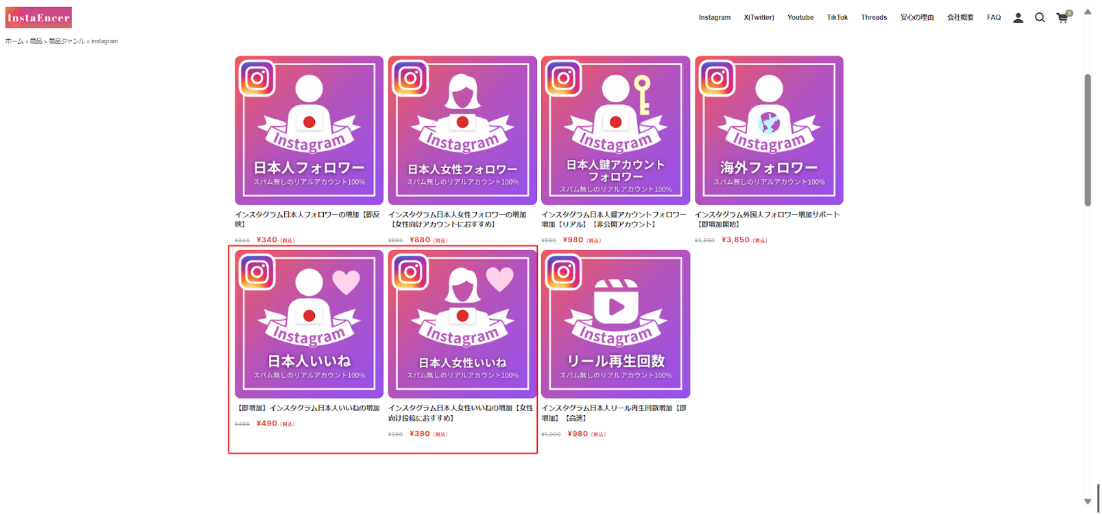Open title 【即増加】インスタグラム日本人いいねの増加

pos(307,408)
